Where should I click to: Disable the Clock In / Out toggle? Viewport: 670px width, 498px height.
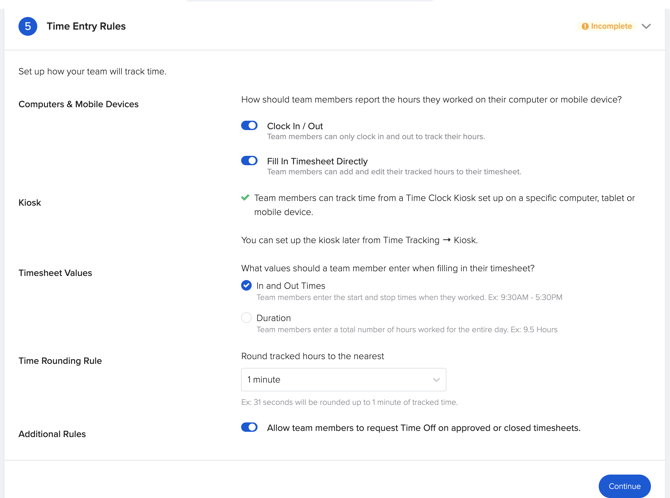tap(249, 126)
